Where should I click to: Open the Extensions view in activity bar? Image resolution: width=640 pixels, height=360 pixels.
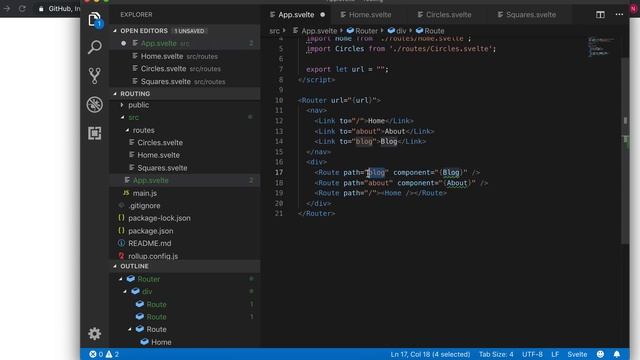tap(94, 133)
